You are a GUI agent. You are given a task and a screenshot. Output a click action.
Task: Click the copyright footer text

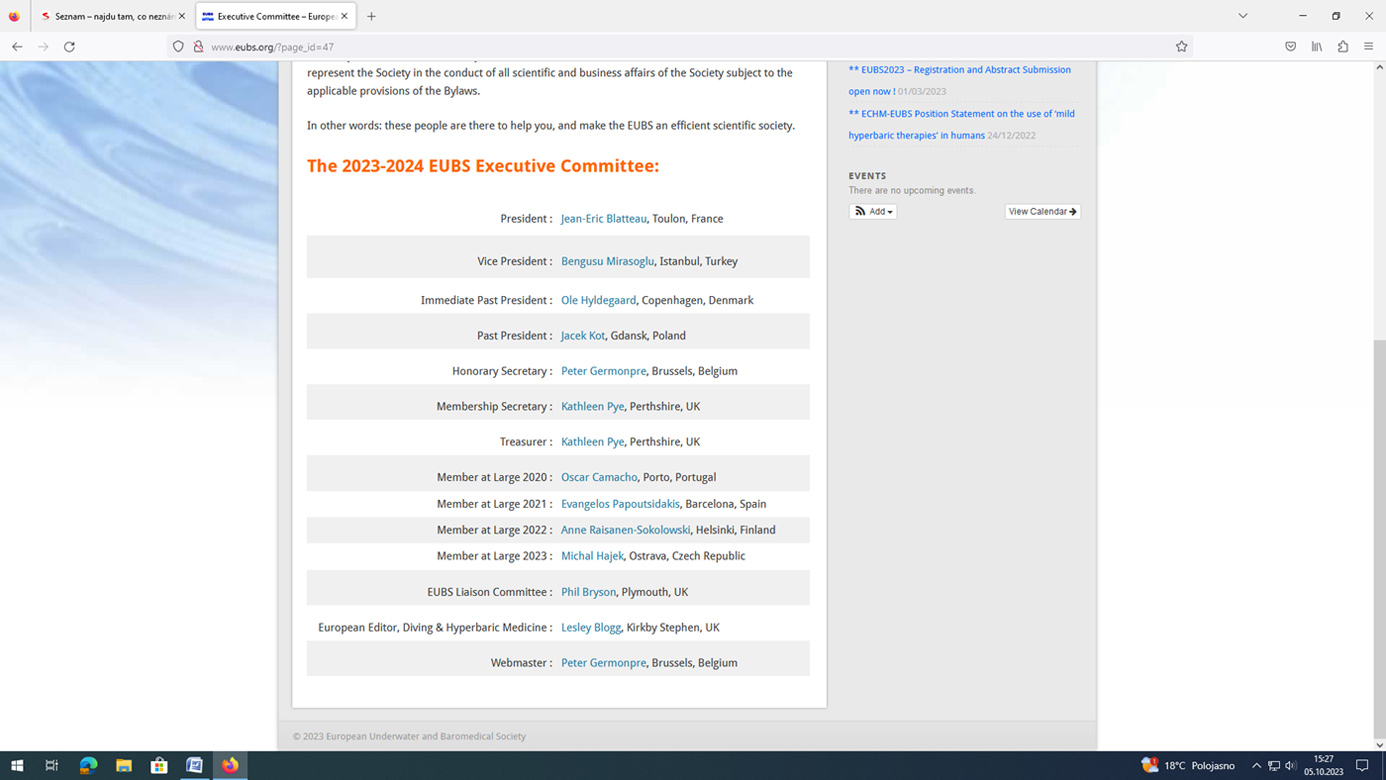[x=409, y=736]
